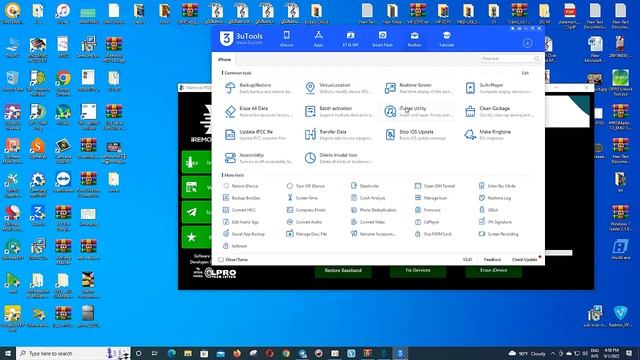The height and width of the screenshot is (360, 640).
Task: Open the Manage Desc File tool
Action: click(307, 234)
